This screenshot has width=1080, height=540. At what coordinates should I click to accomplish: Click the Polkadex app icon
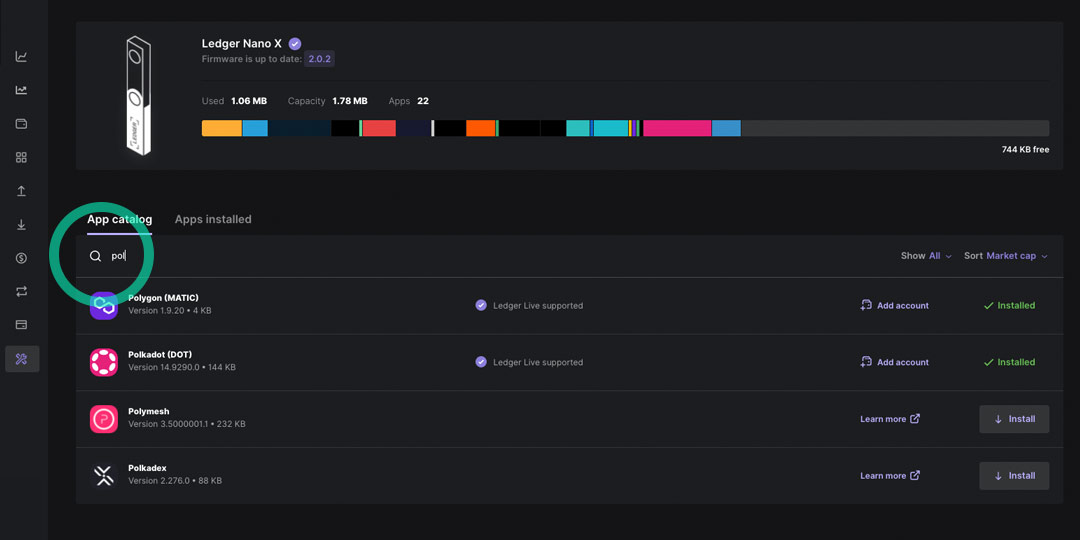(x=103, y=475)
